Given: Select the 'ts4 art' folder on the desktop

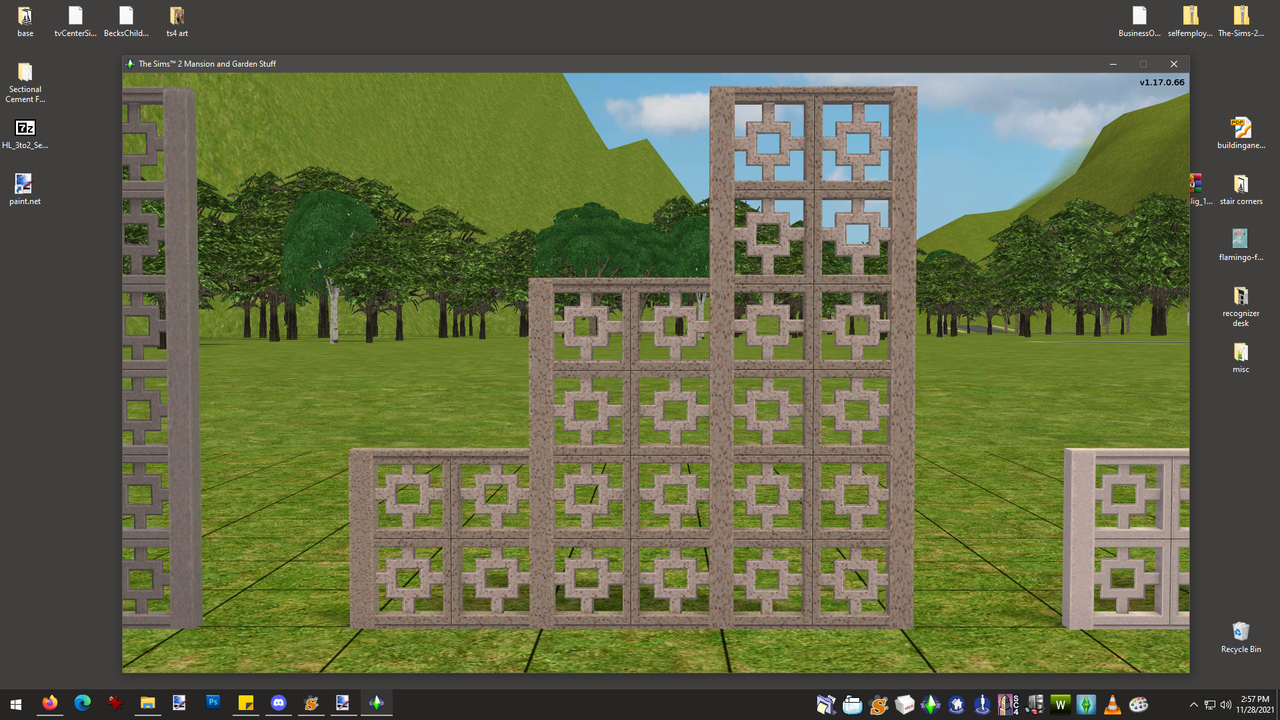Looking at the screenshot, I should pos(177,22).
